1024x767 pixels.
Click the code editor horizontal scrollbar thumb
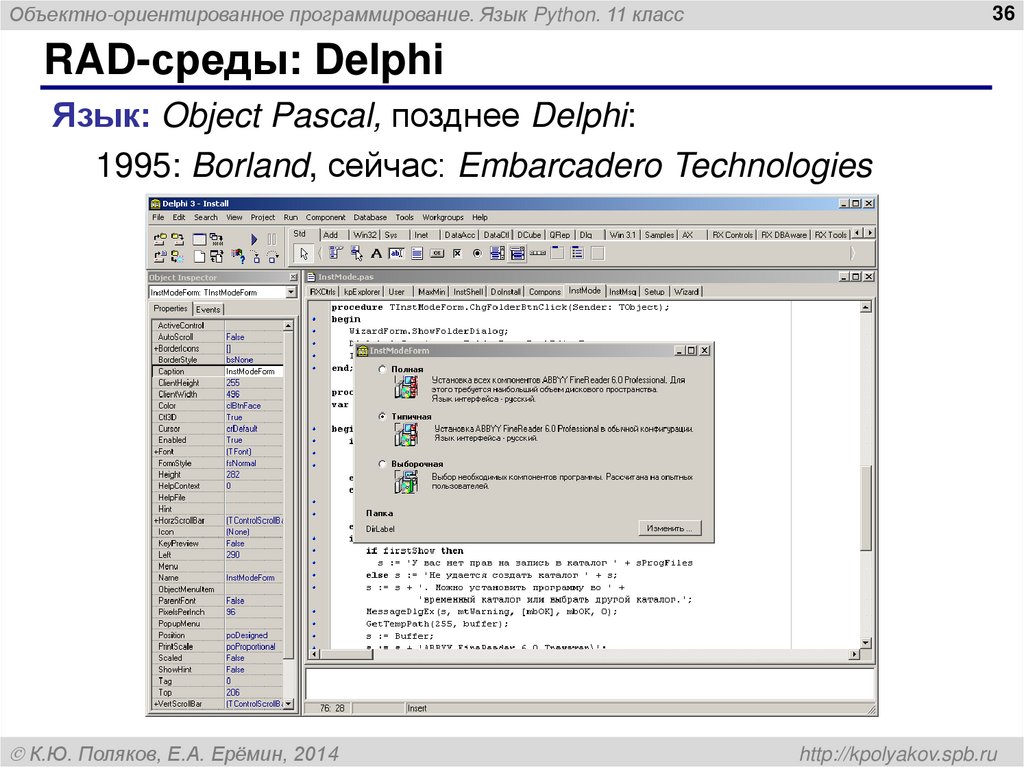click(x=347, y=654)
